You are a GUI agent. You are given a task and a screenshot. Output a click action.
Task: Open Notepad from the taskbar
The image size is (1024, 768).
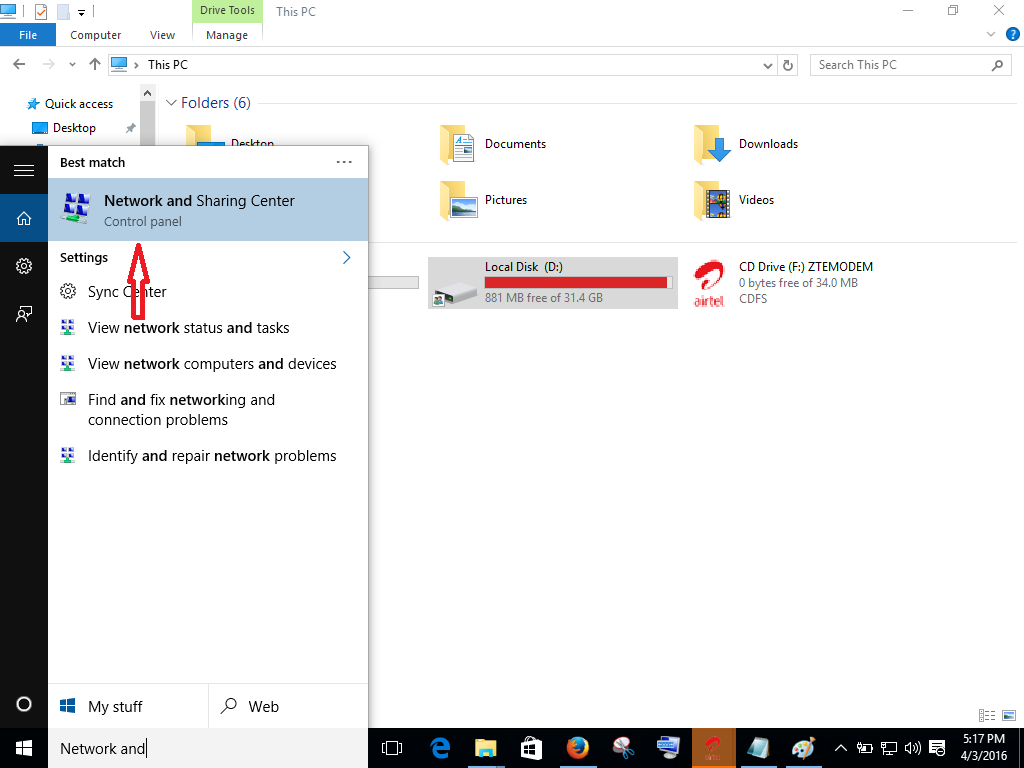pyautogui.click(x=757, y=748)
